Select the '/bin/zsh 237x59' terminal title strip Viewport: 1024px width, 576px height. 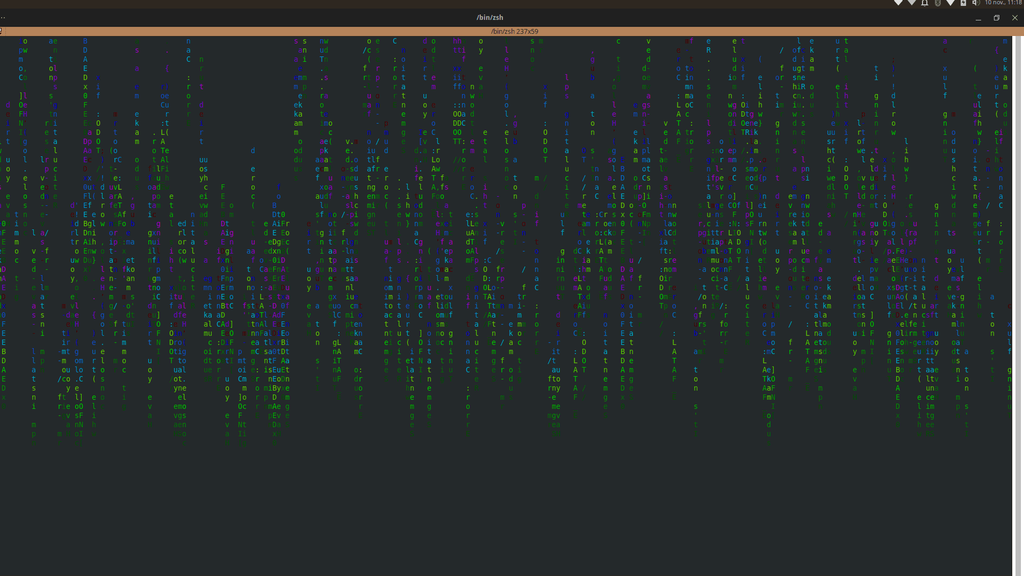514,31
